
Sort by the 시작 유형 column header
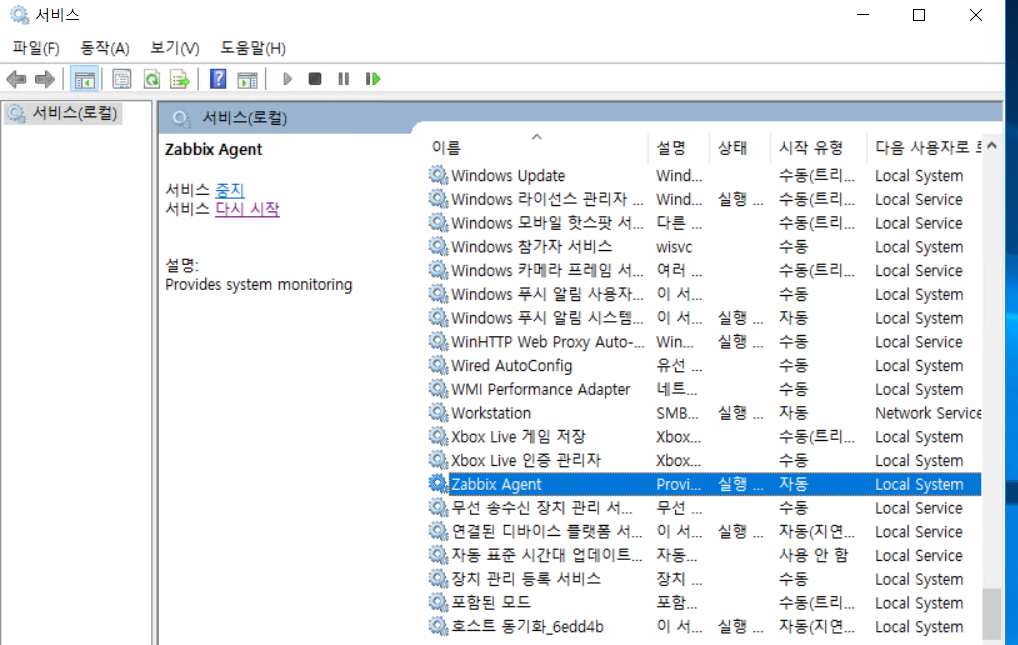click(x=818, y=147)
